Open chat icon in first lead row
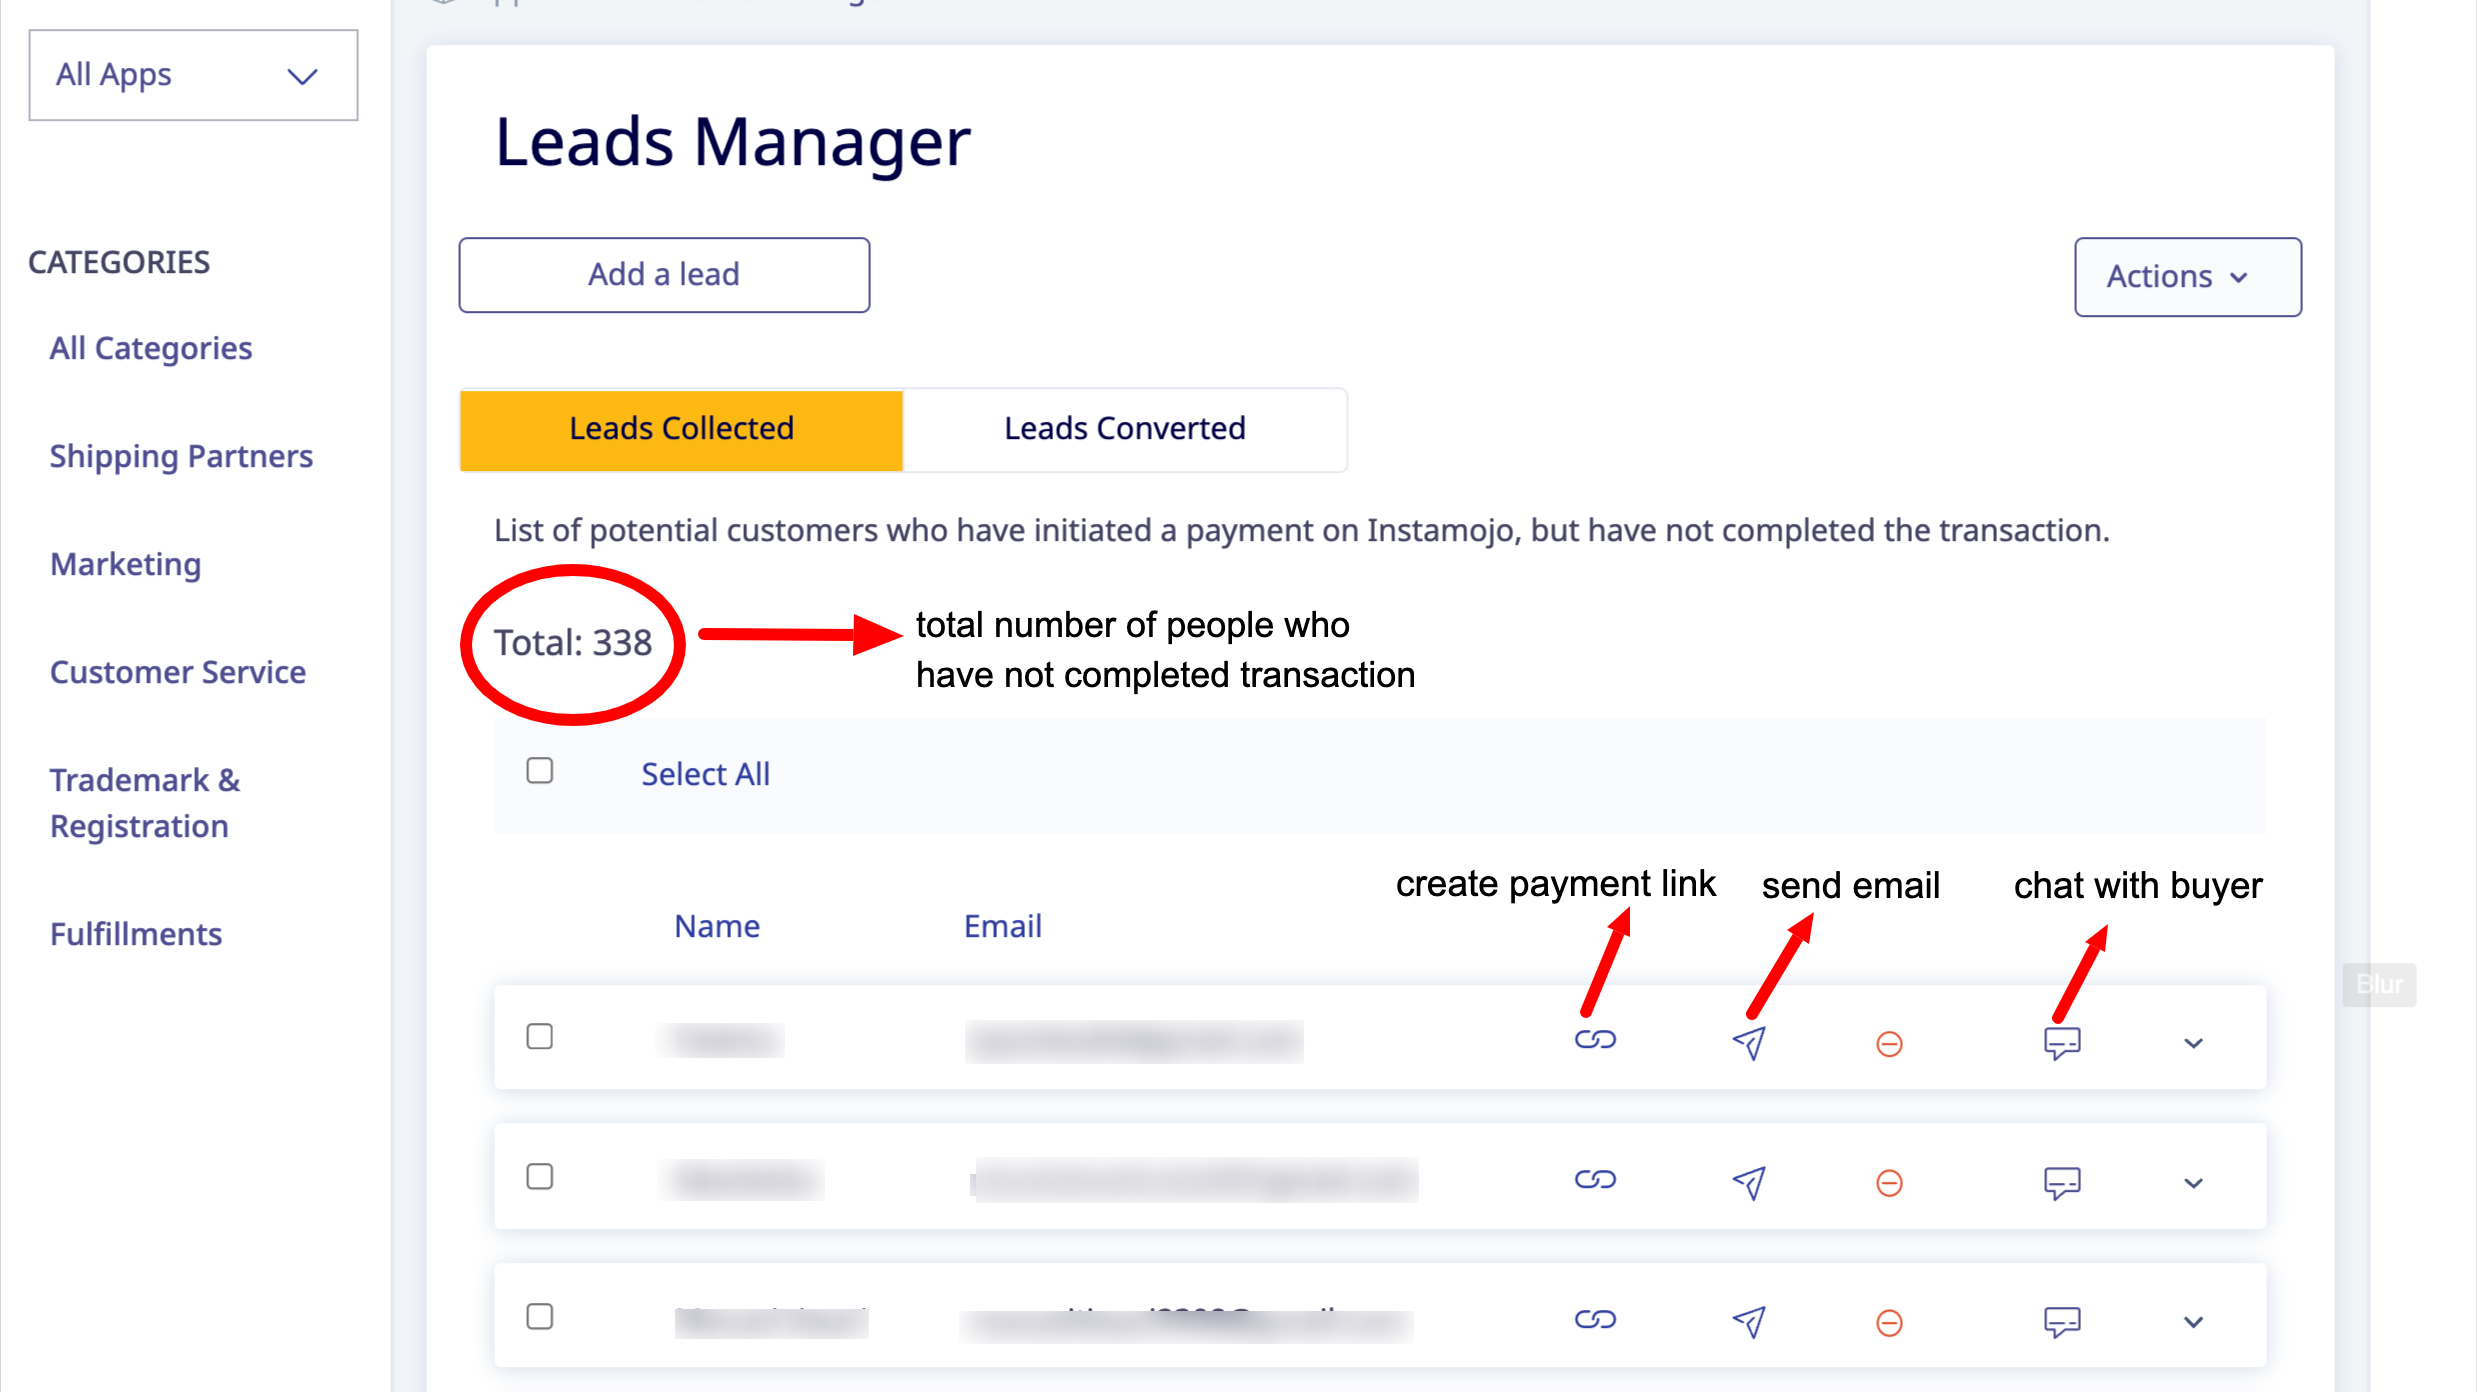This screenshot has width=2477, height=1392. [x=2062, y=1043]
